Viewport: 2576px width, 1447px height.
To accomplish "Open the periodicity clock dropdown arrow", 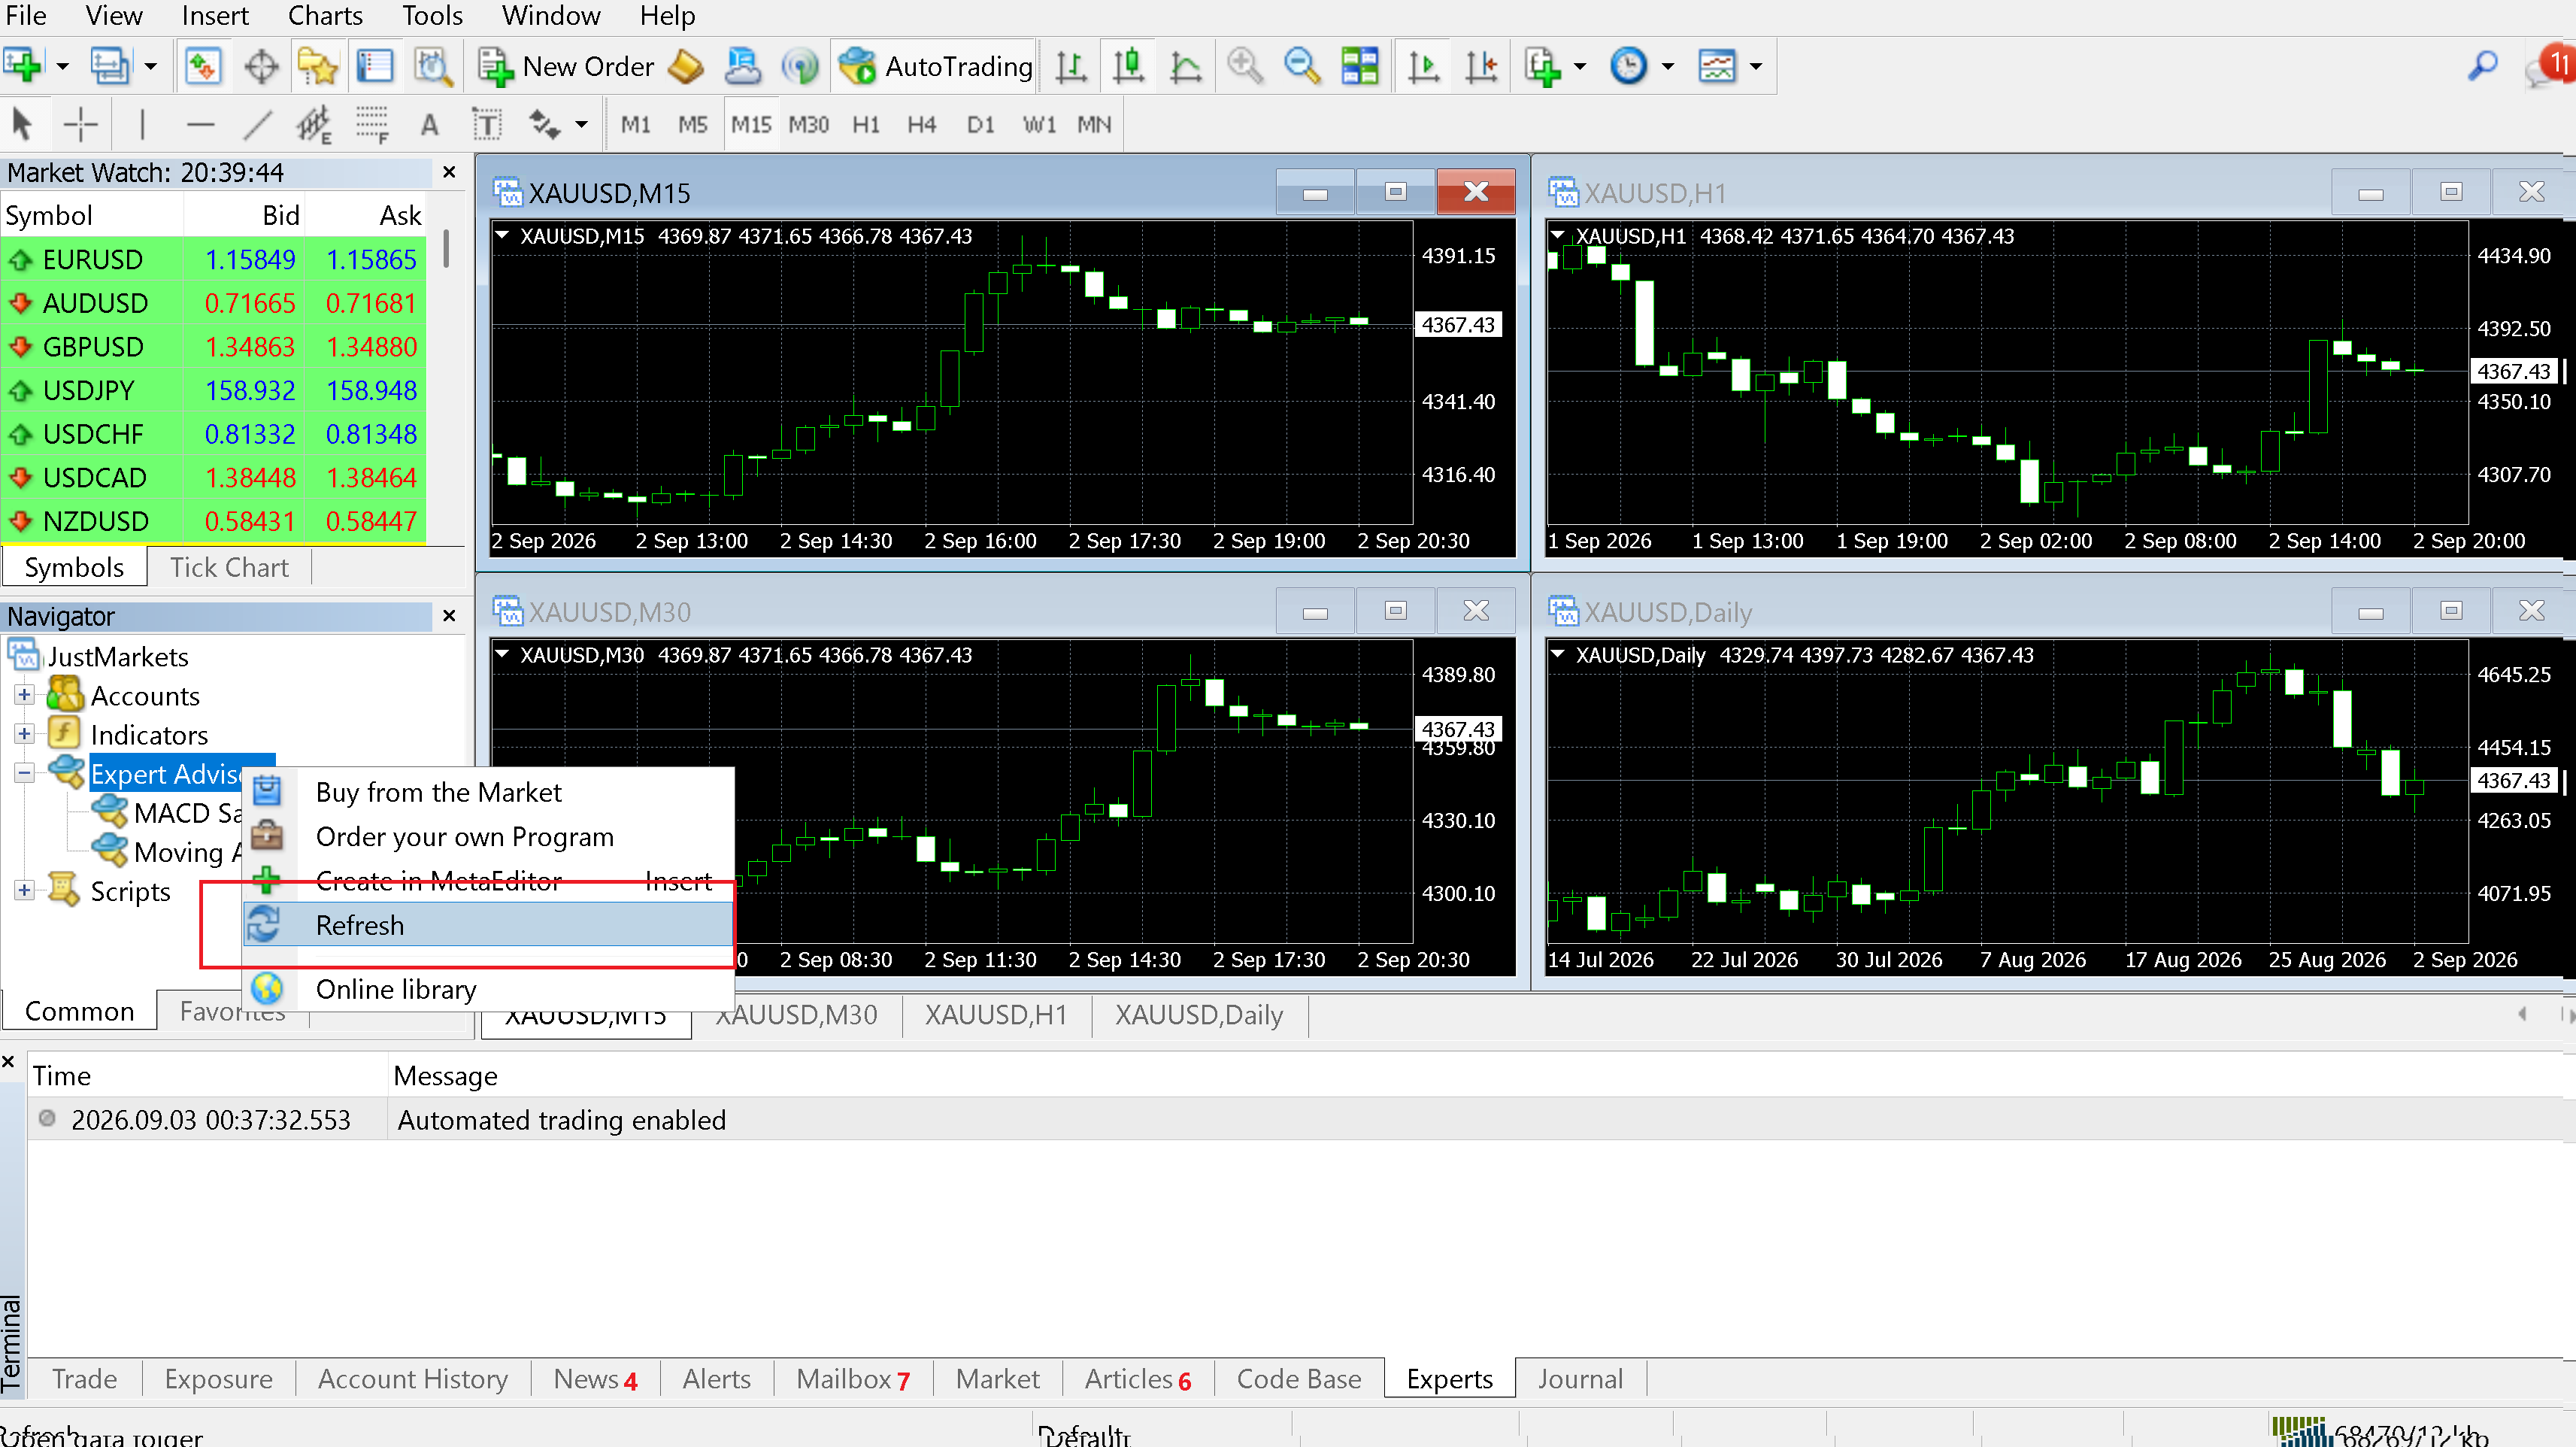I will (x=1668, y=67).
